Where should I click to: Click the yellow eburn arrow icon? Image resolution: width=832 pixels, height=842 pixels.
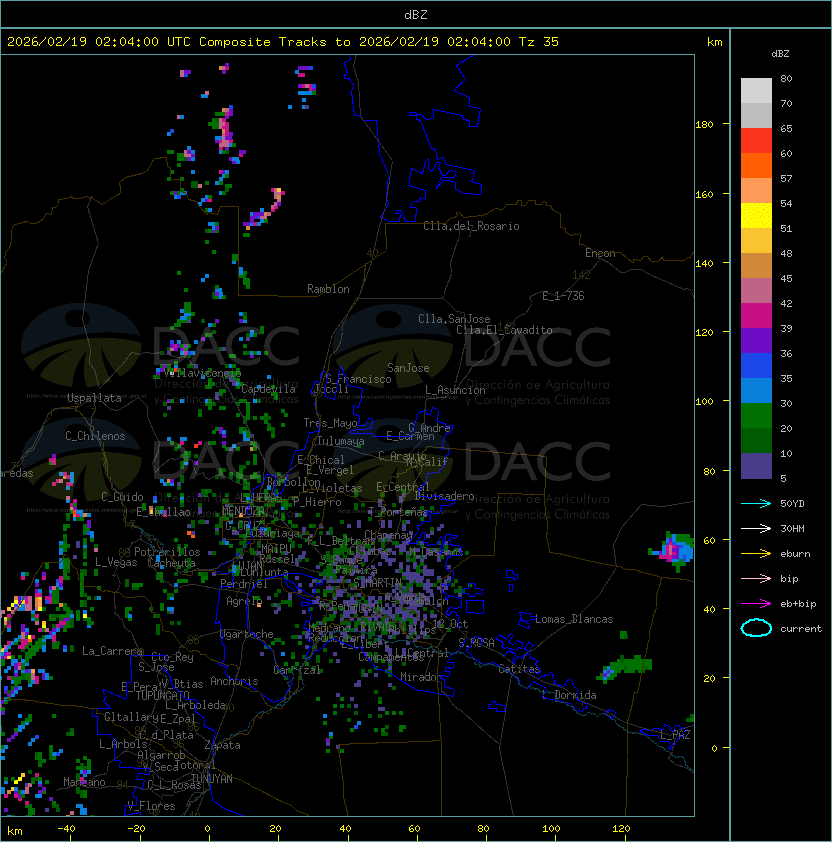tap(756, 553)
